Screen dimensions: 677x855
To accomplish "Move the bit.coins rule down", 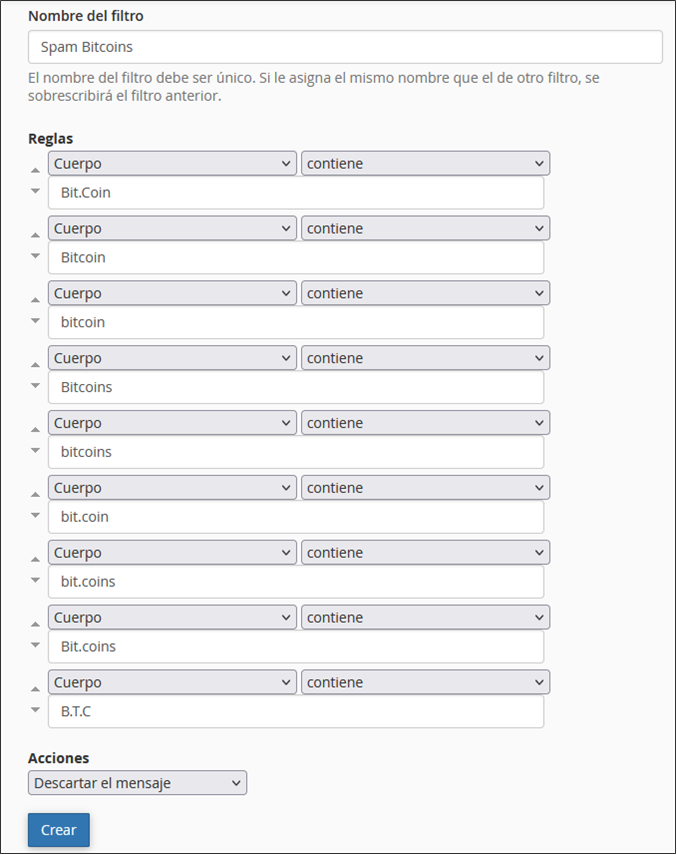I will 35,580.
